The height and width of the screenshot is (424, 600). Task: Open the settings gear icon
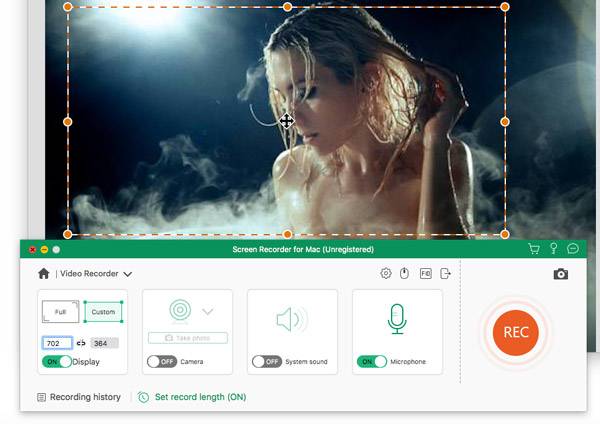tap(386, 273)
